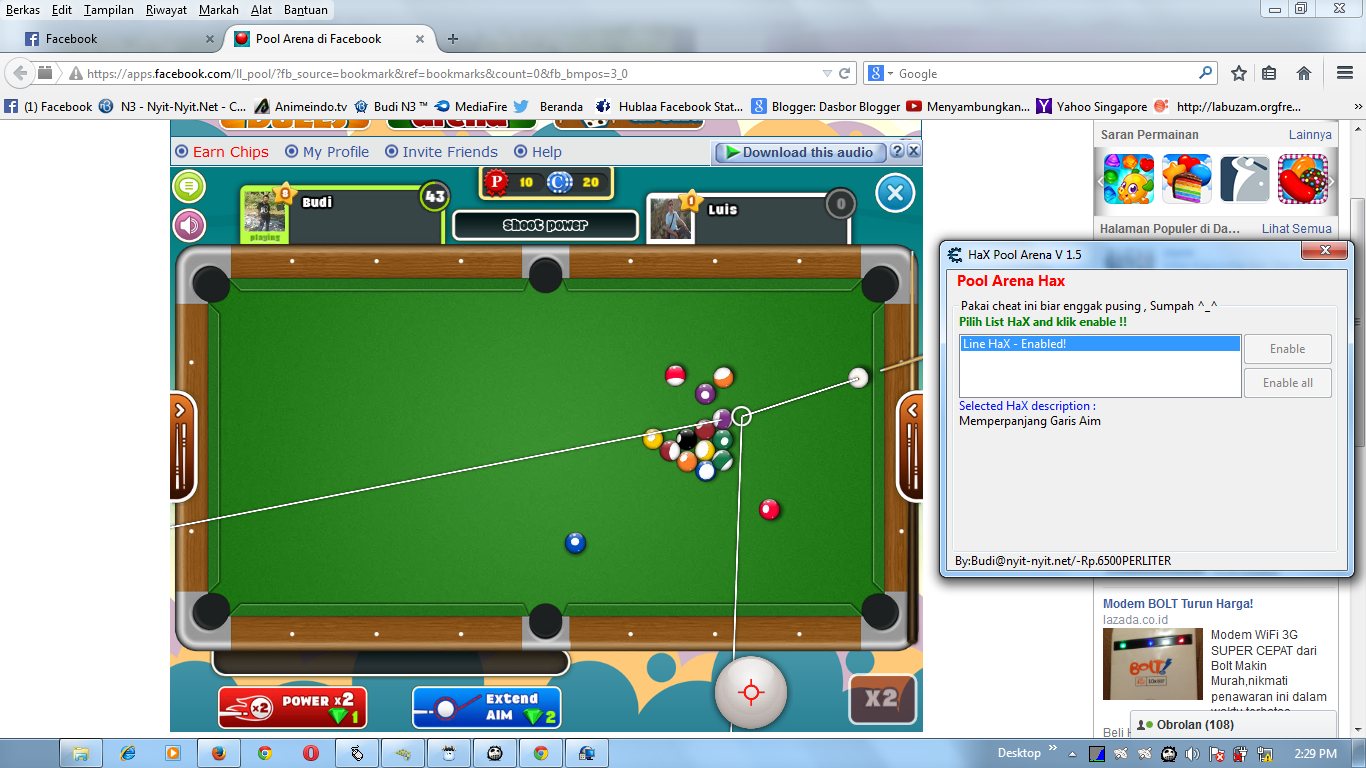Open the Bantuan menu

click(306, 10)
